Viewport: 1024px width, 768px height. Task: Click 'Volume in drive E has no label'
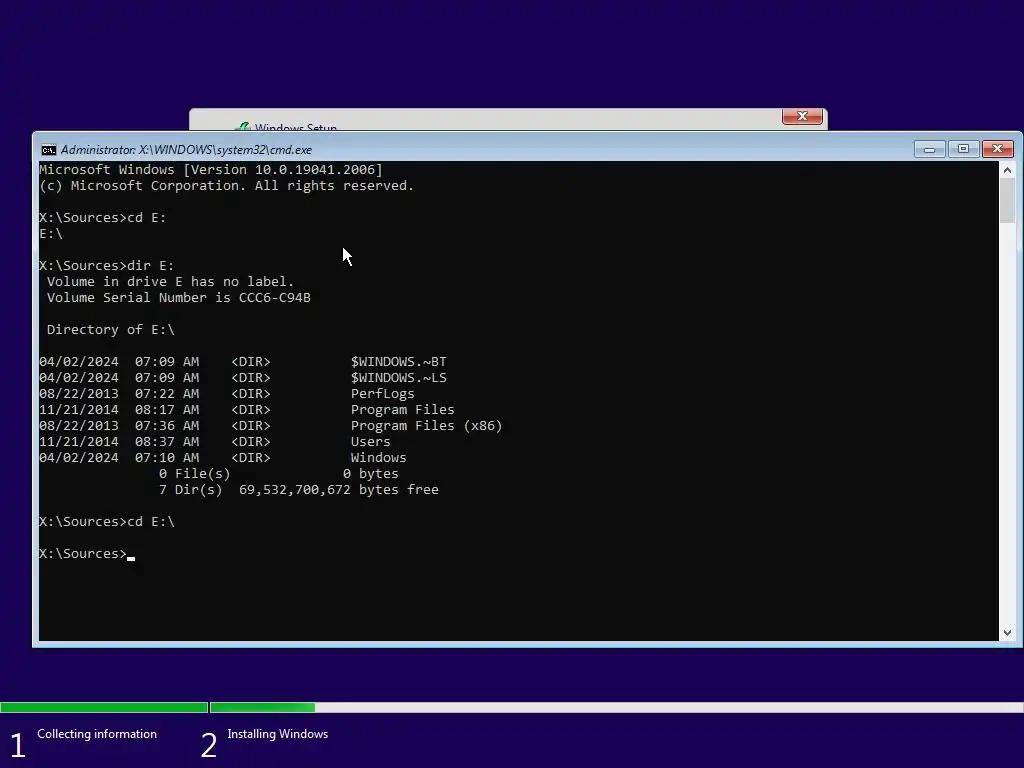[x=170, y=281]
